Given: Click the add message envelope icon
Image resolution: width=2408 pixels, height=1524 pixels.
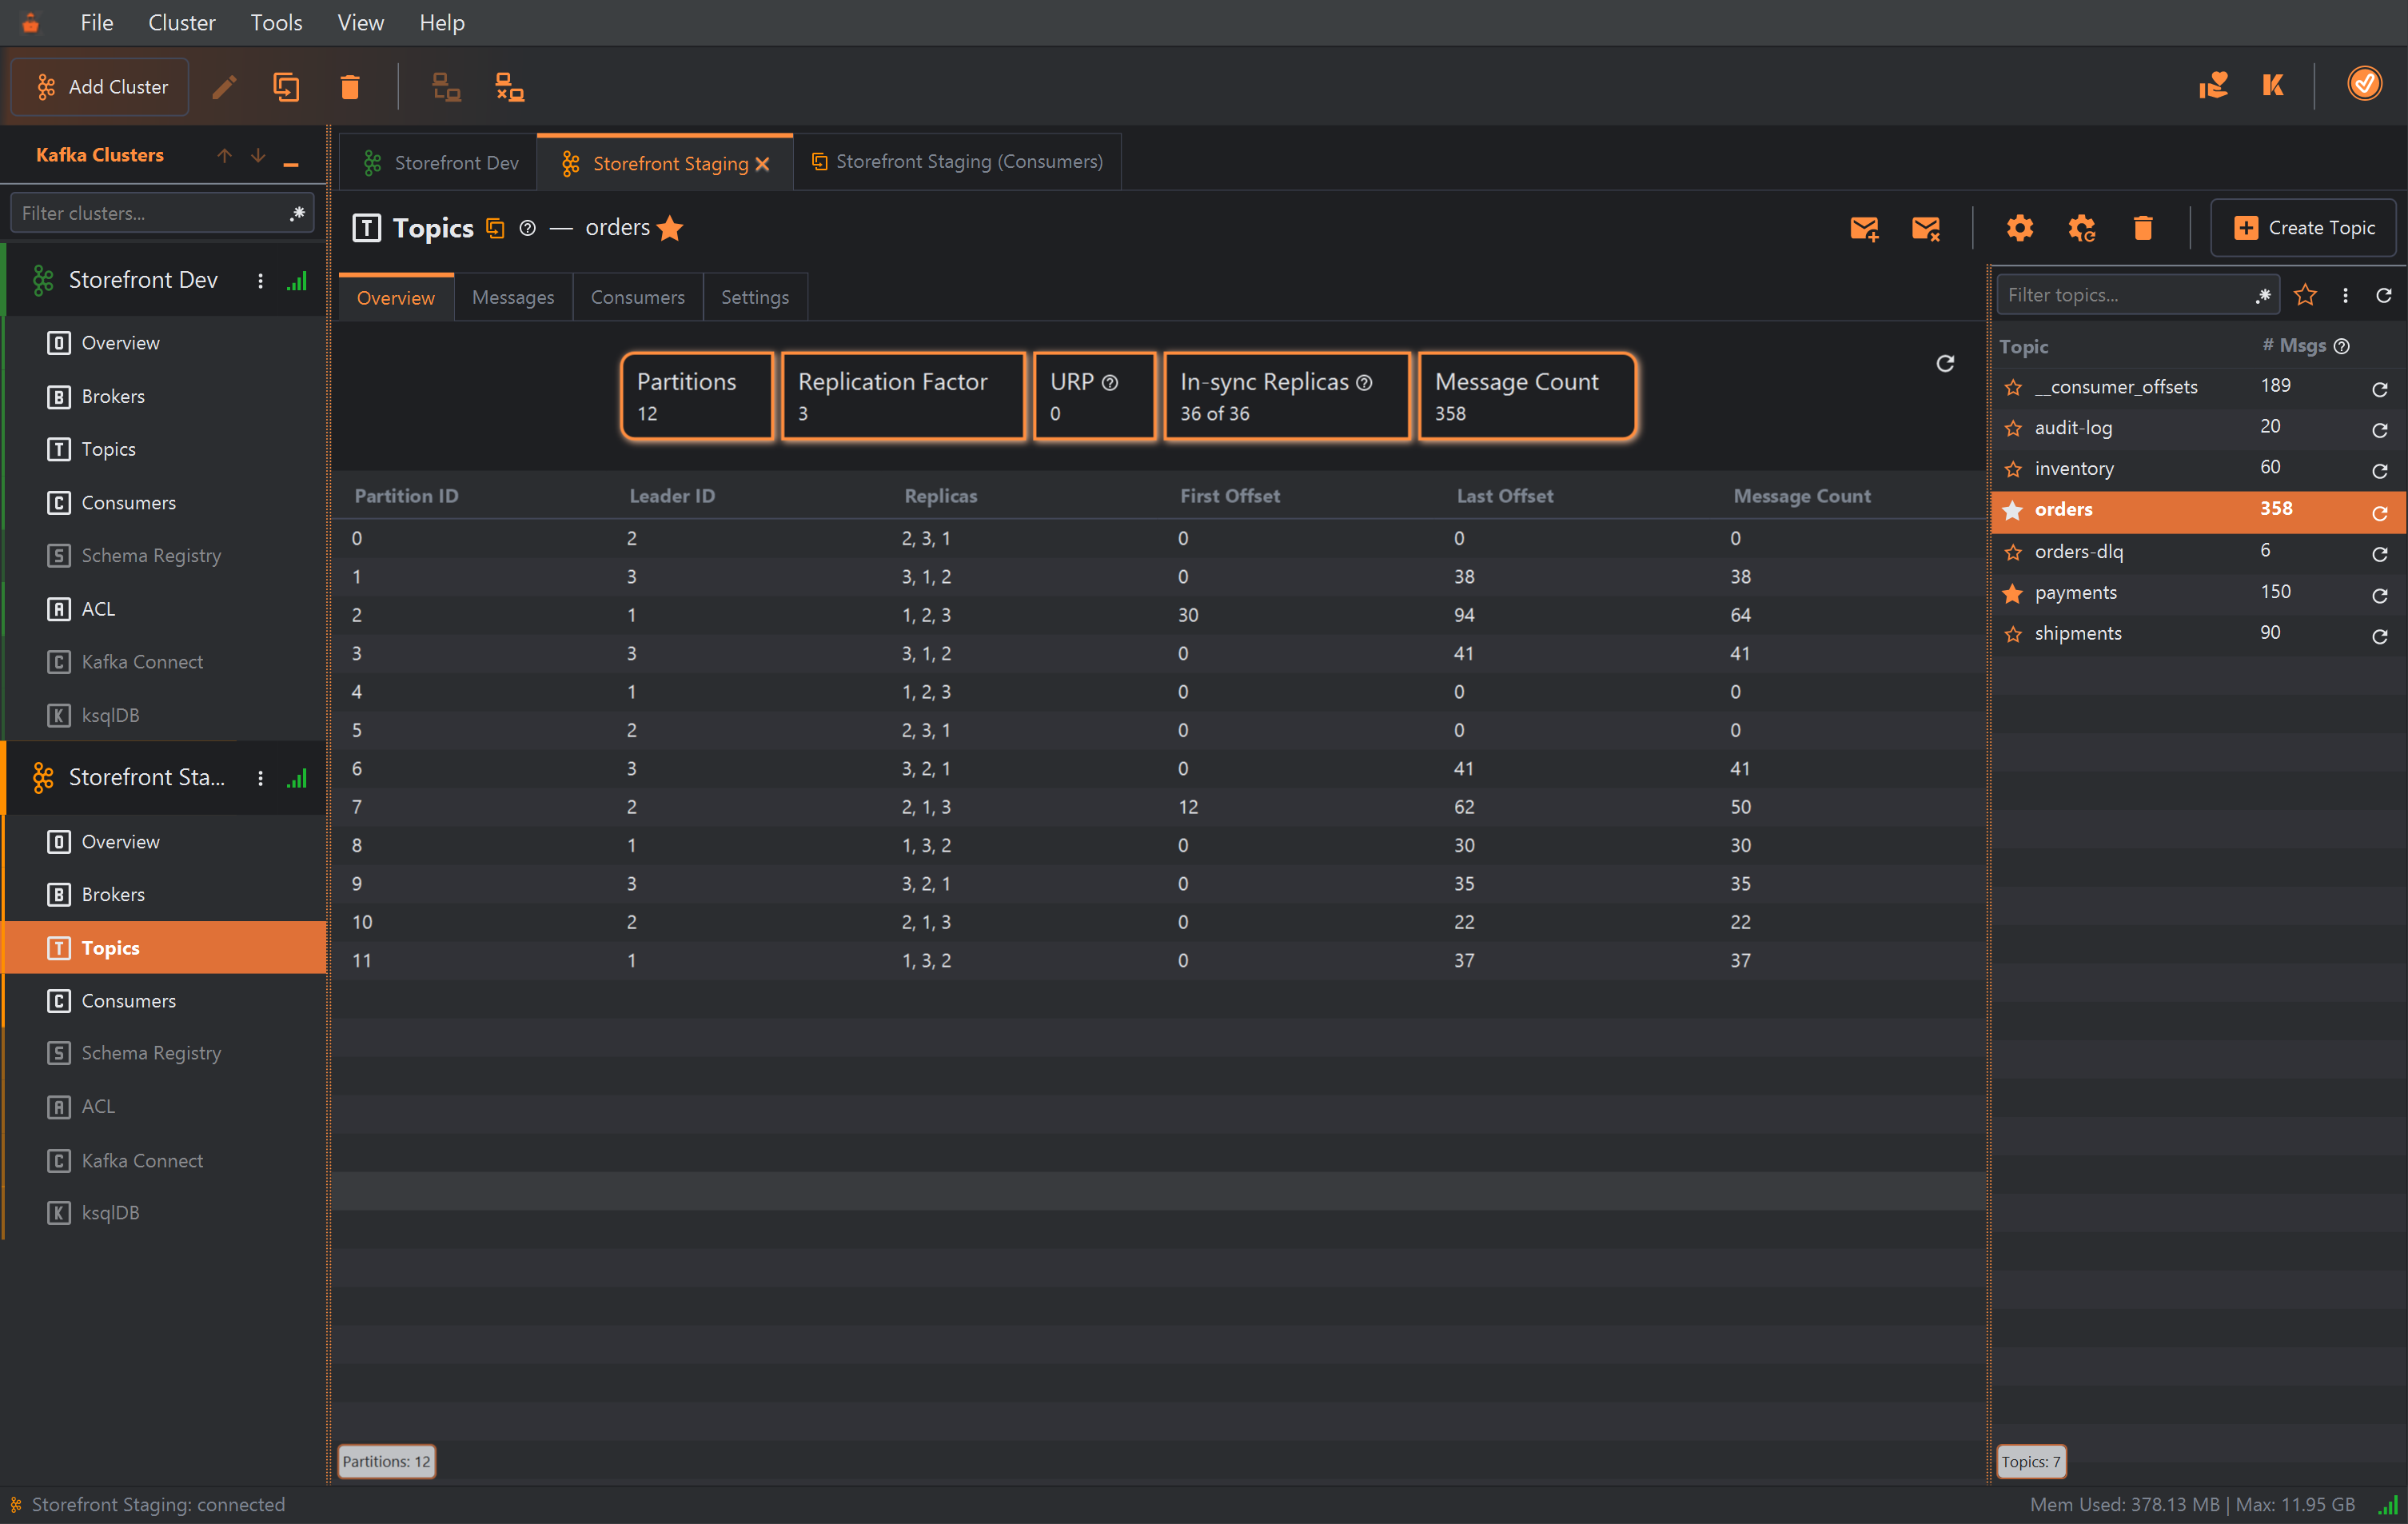Looking at the screenshot, I should tap(1864, 228).
